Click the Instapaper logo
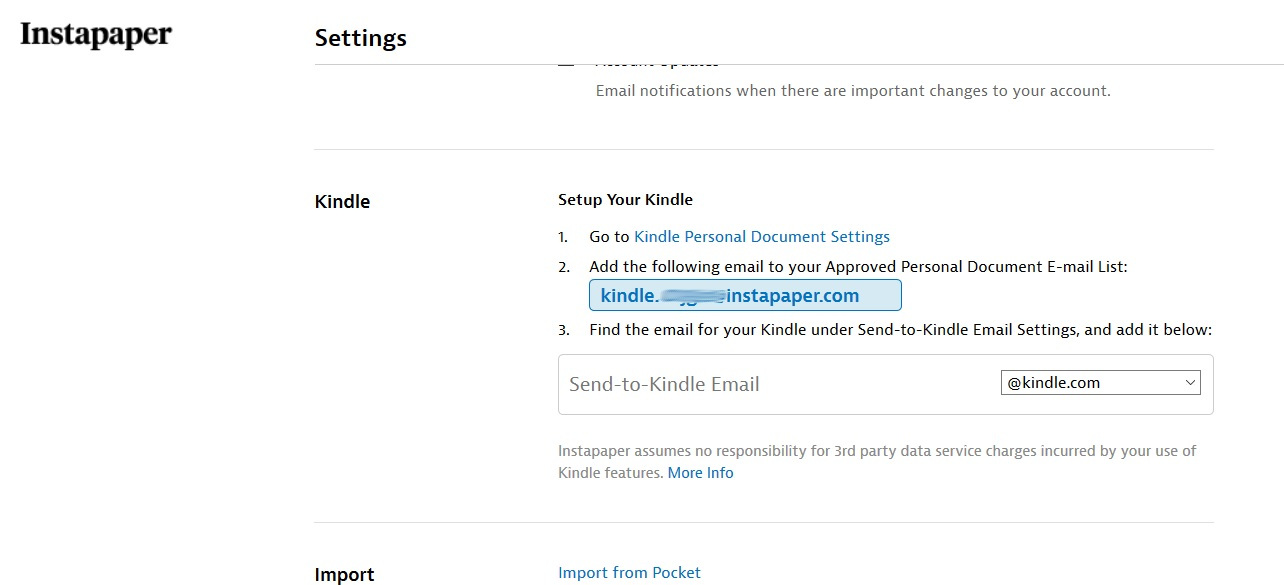 96,35
